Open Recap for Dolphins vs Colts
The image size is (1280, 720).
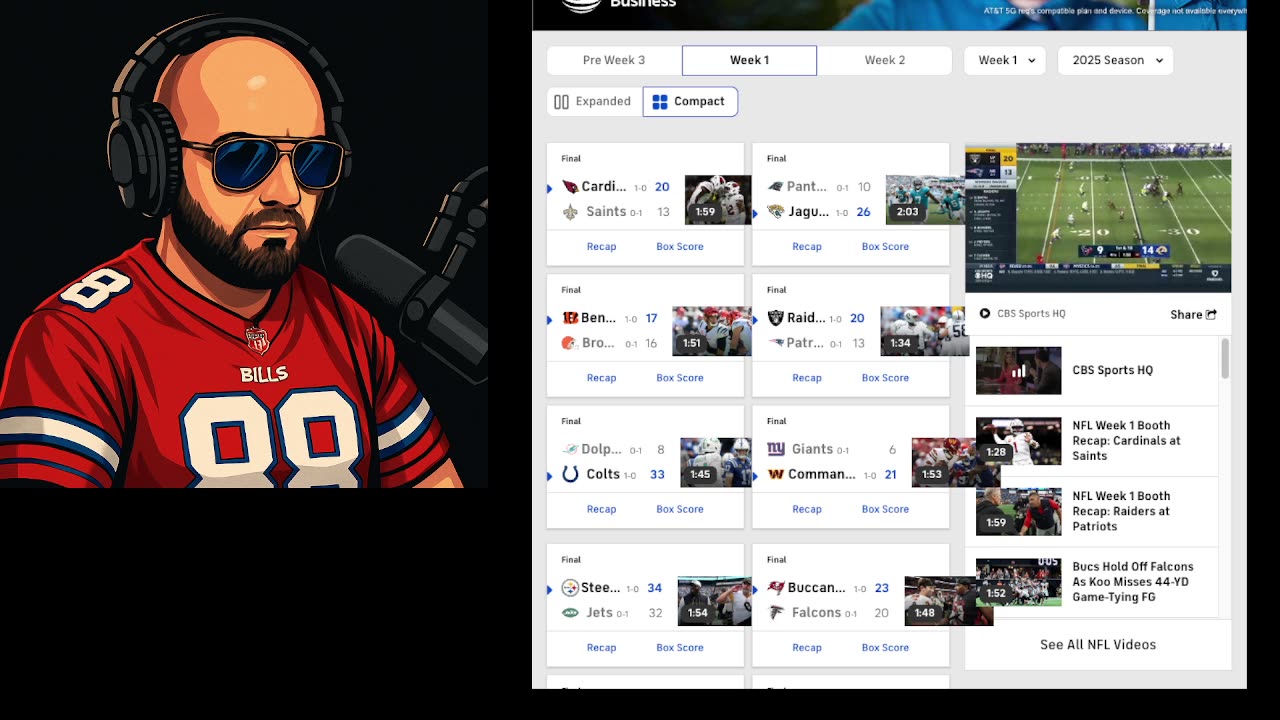pyautogui.click(x=601, y=509)
